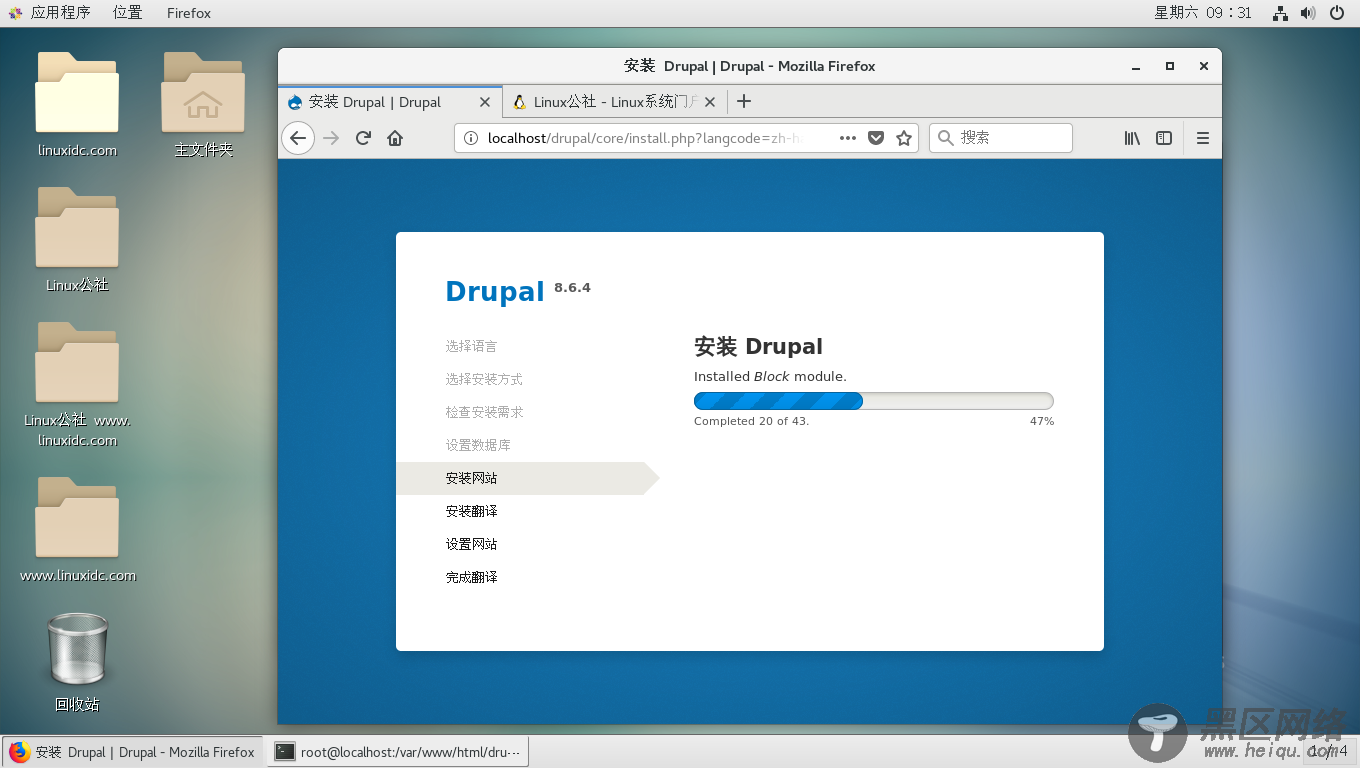Viewport: 1360px width, 768px height.
Task: Switch to the root@localhost terminal taskbar button
Action: click(398, 752)
